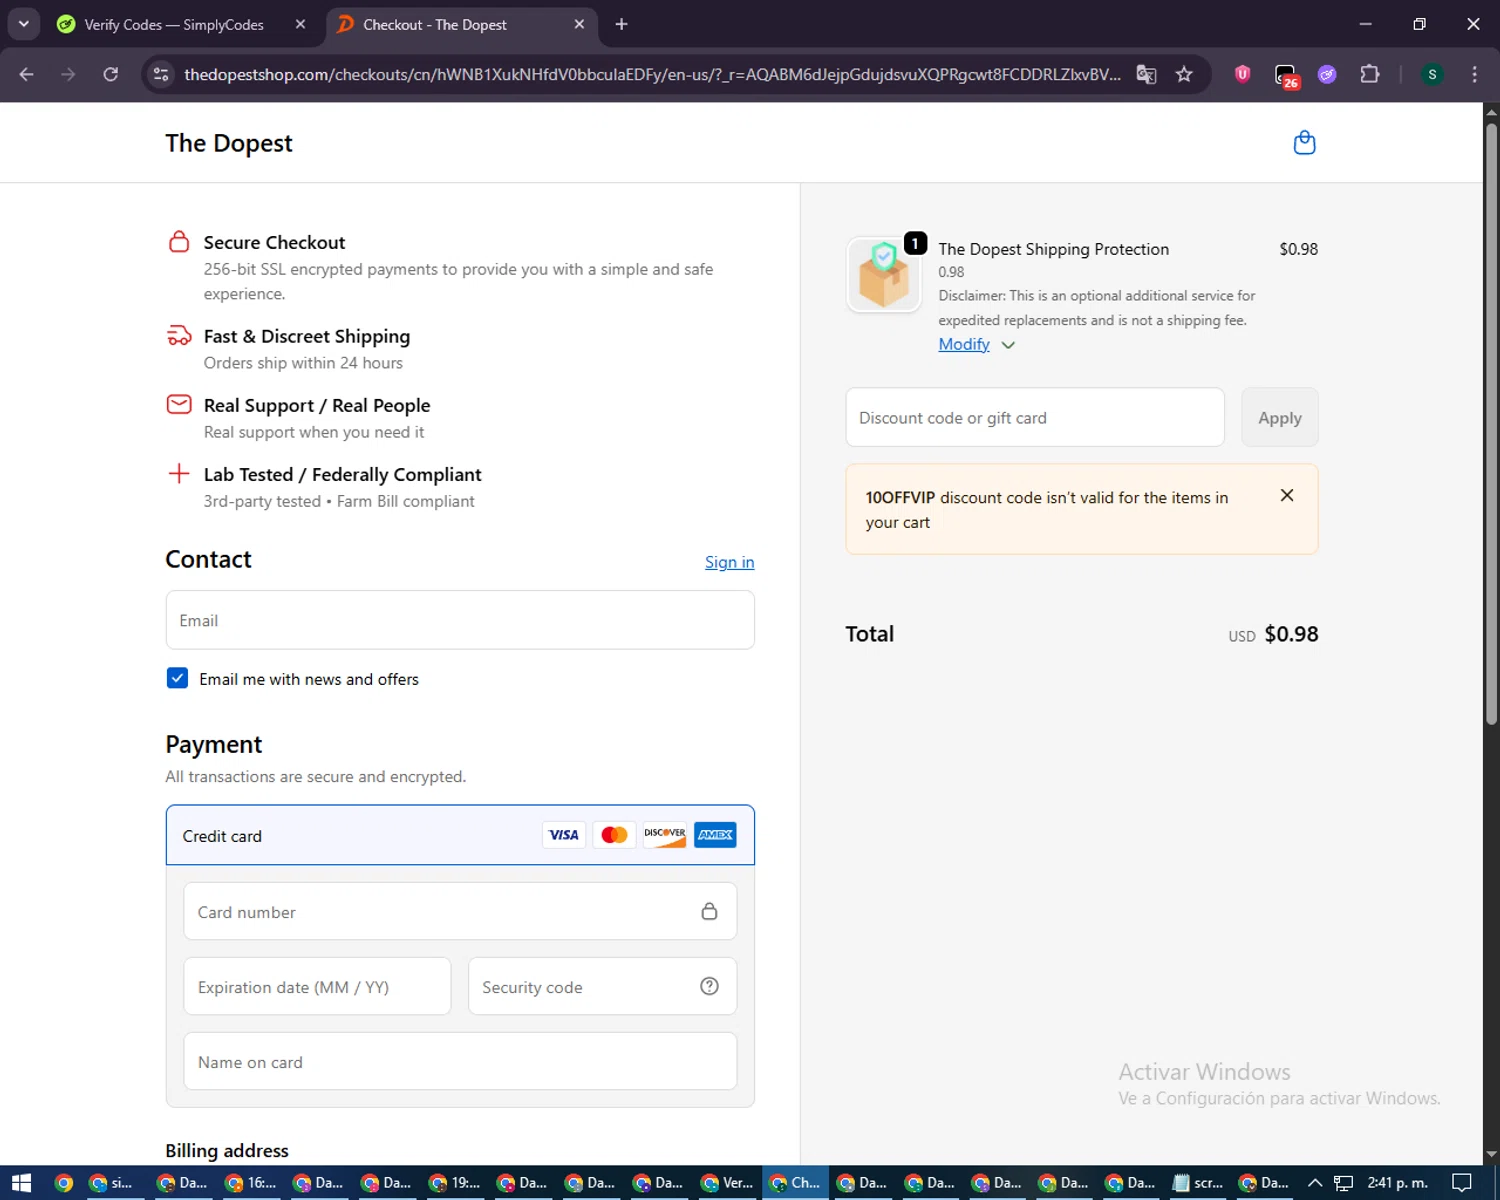The image size is (1500, 1200).
Task: Click 'The Dopest Shipping Protection' item name
Action: click(1053, 249)
